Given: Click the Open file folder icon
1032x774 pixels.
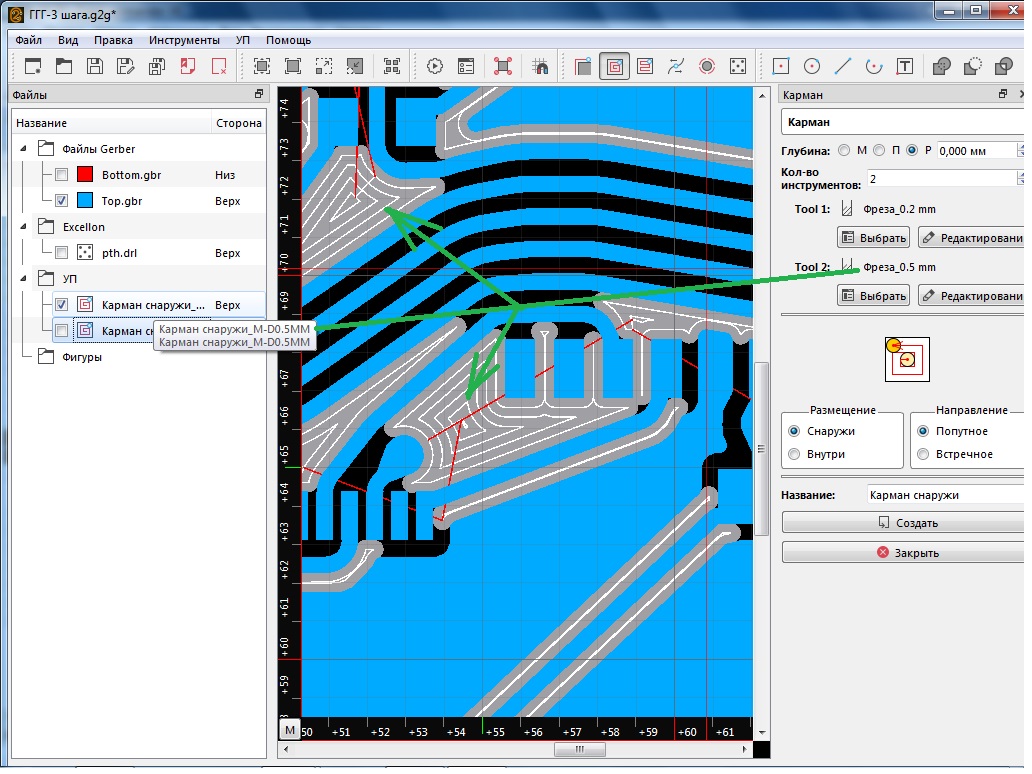Looking at the screenshot, I should [x=64, y=66].
